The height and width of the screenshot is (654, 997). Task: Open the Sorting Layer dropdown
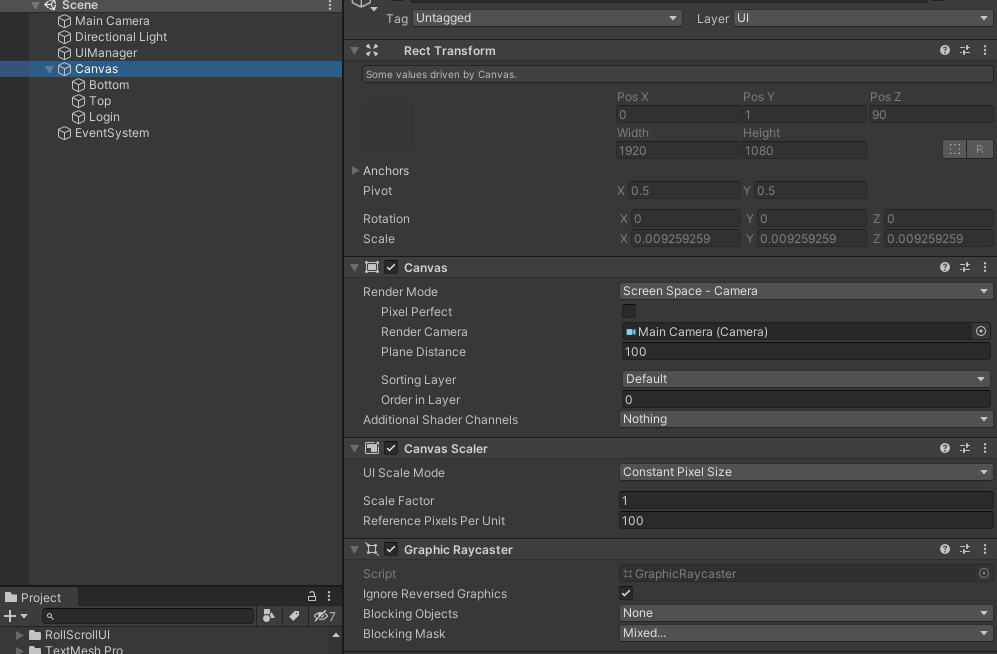pyautogui.click(x=806, y=379)
